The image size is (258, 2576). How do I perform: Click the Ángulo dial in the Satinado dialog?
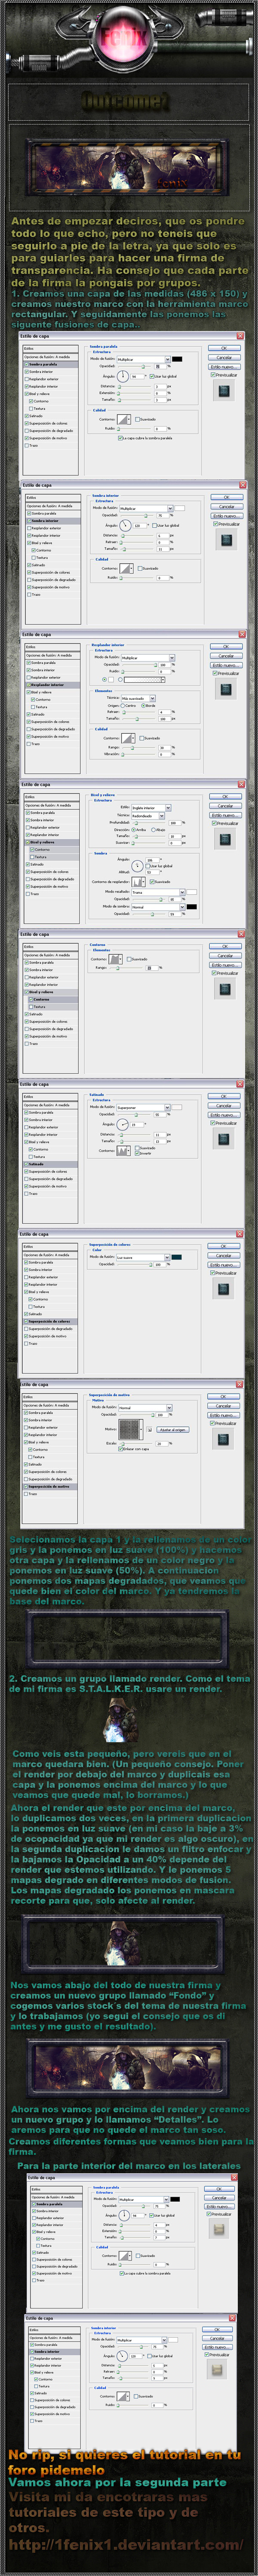[x=123, y=1124]
